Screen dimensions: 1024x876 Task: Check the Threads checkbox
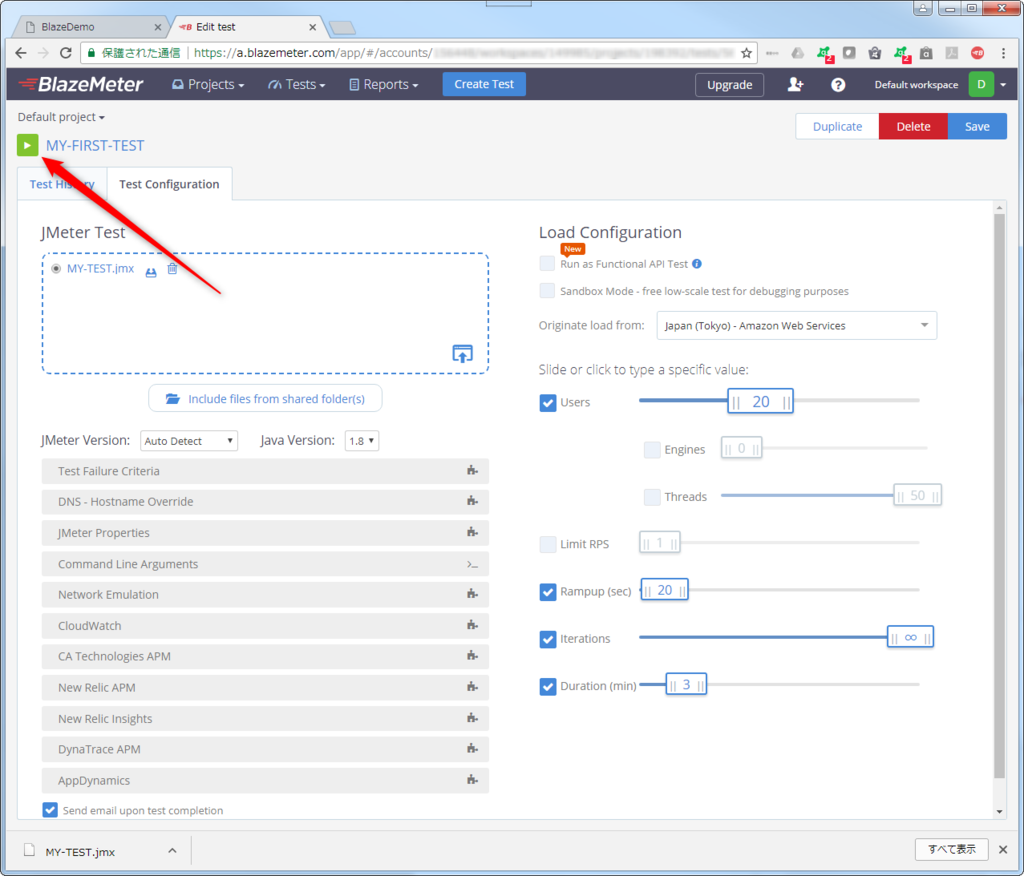[652, 496]
